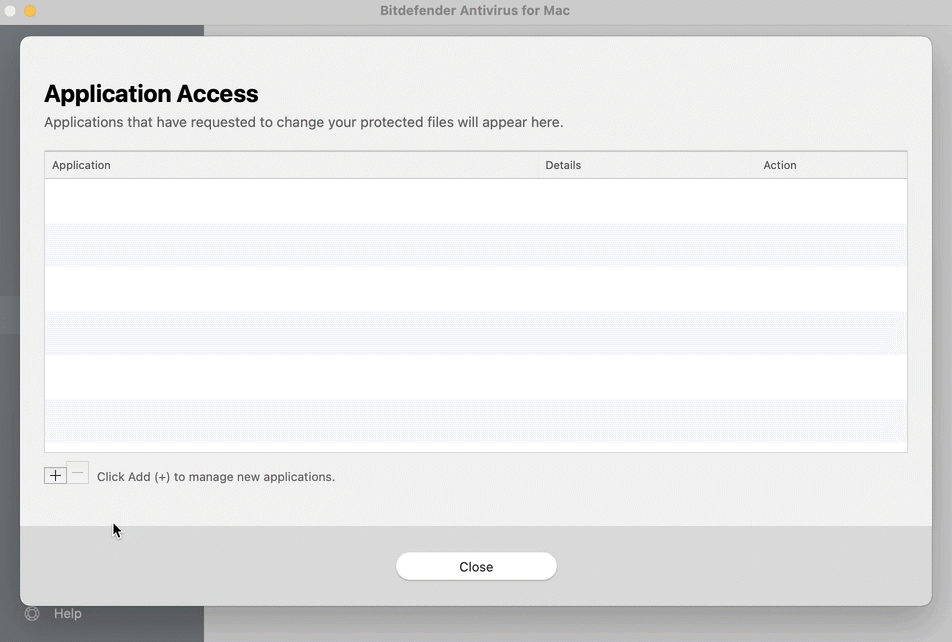The height and width of the screenshot is (642, 952).
Task: Minimize the Bitdefender window with yellow button
Action: [x=30, y=11]
